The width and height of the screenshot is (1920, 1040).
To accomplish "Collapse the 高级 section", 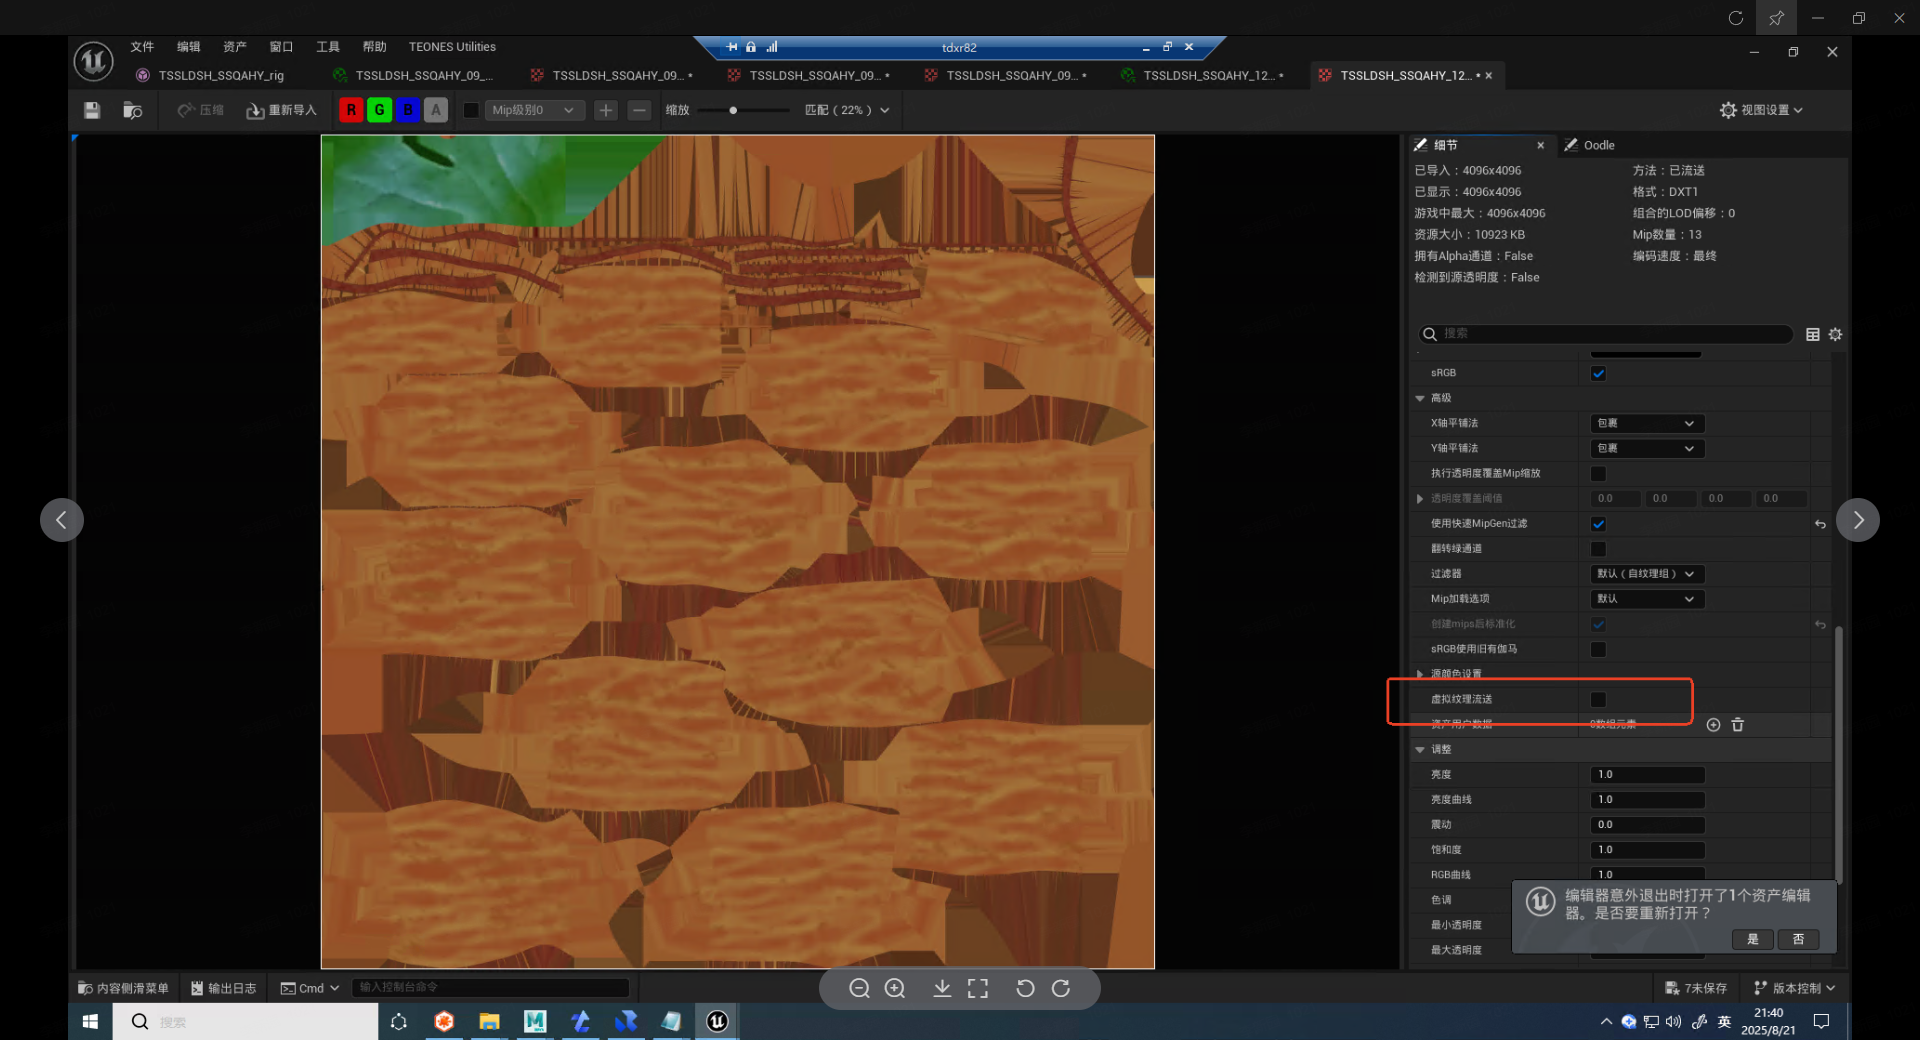I will 1420,398.
